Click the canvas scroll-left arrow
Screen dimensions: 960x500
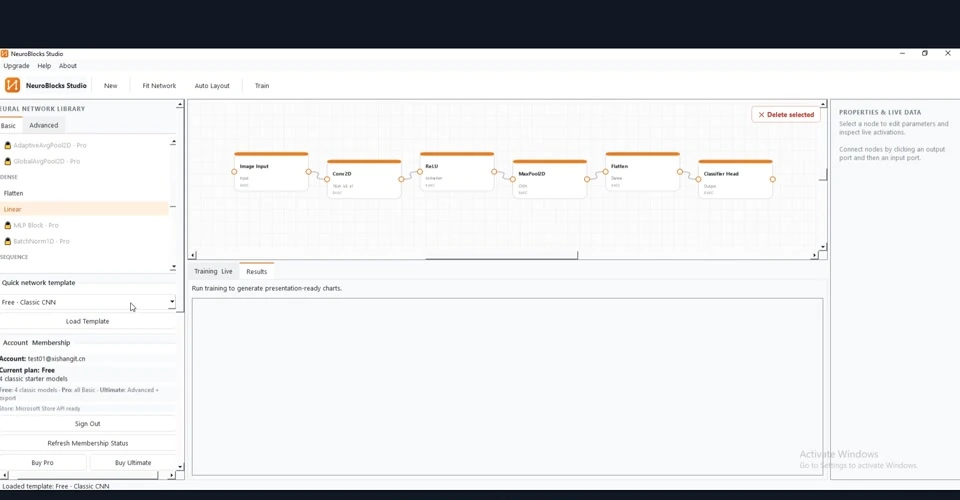[x=193, y=255]
